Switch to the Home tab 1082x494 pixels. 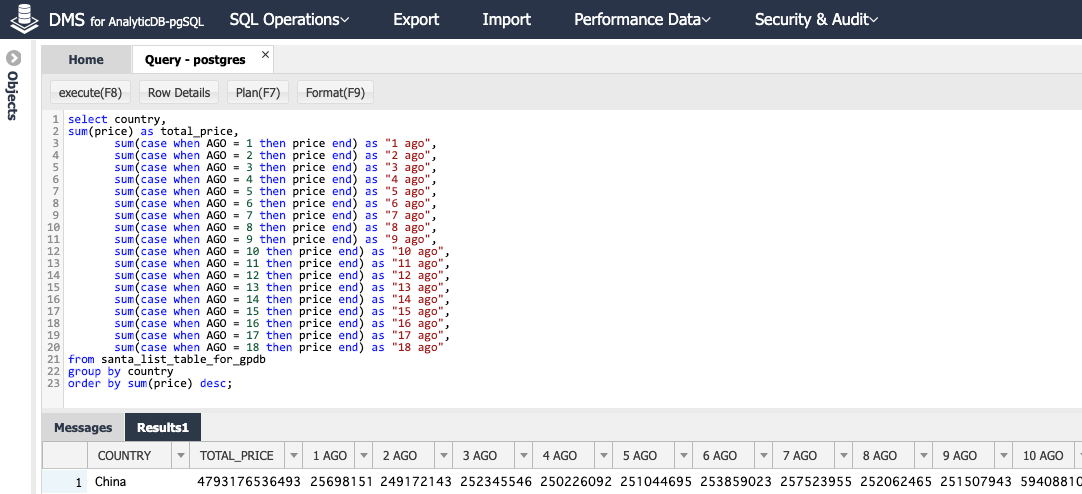point(86,59)
